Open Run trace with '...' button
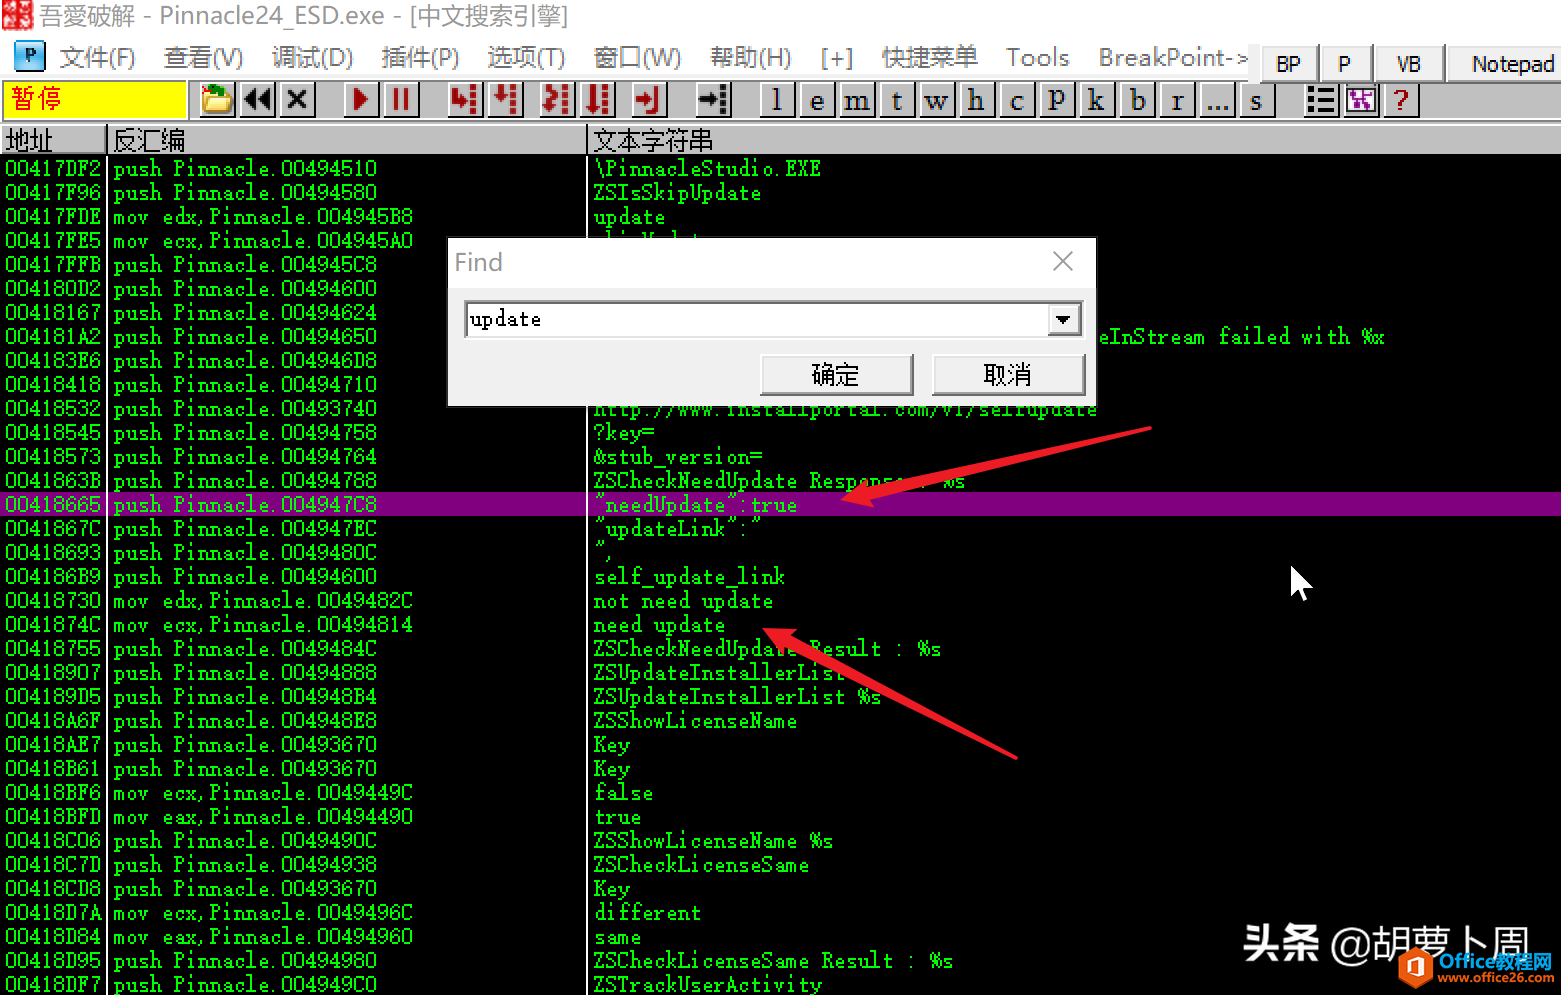This screenshot has height=995, width=1561. click(x=1217, y=100)
